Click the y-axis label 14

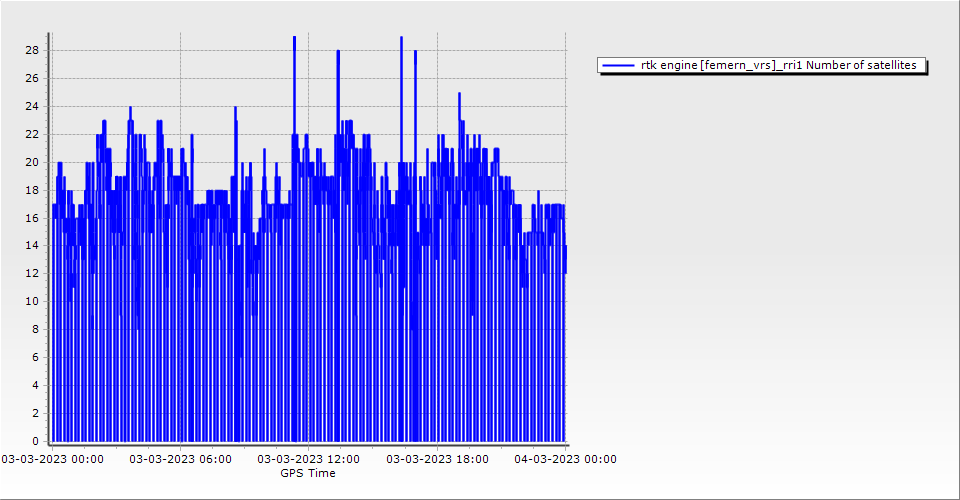pos(33,245)
